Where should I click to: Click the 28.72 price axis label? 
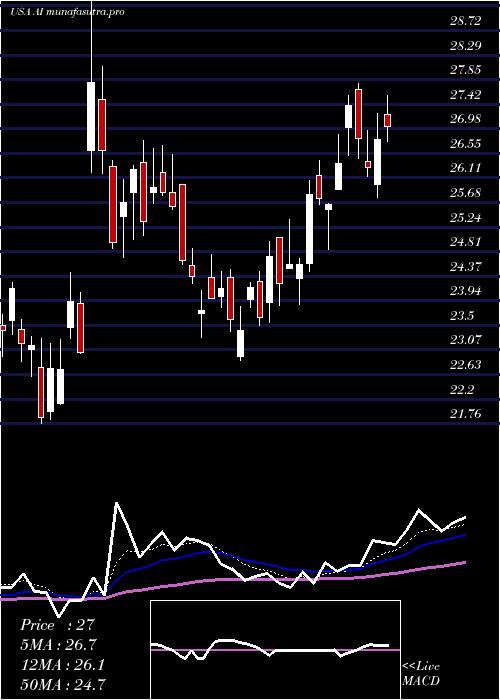pos(466,21)
